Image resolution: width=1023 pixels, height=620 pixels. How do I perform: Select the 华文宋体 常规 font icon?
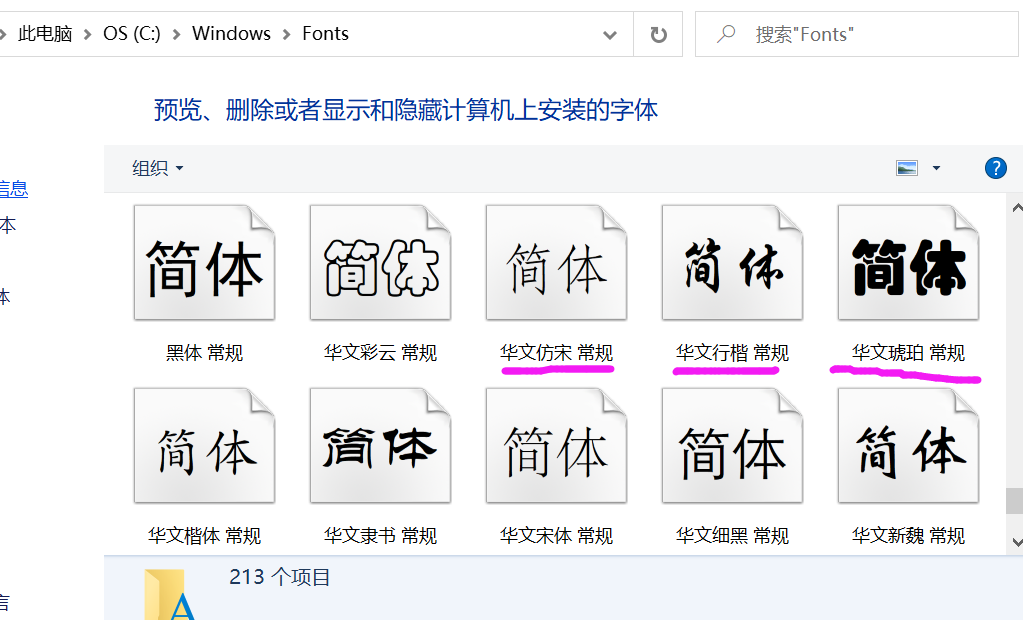click(556, 444)
